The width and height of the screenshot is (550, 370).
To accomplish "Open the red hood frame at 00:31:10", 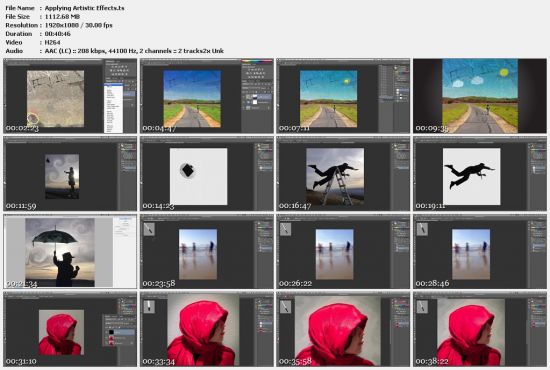I will tap(70, 329).
